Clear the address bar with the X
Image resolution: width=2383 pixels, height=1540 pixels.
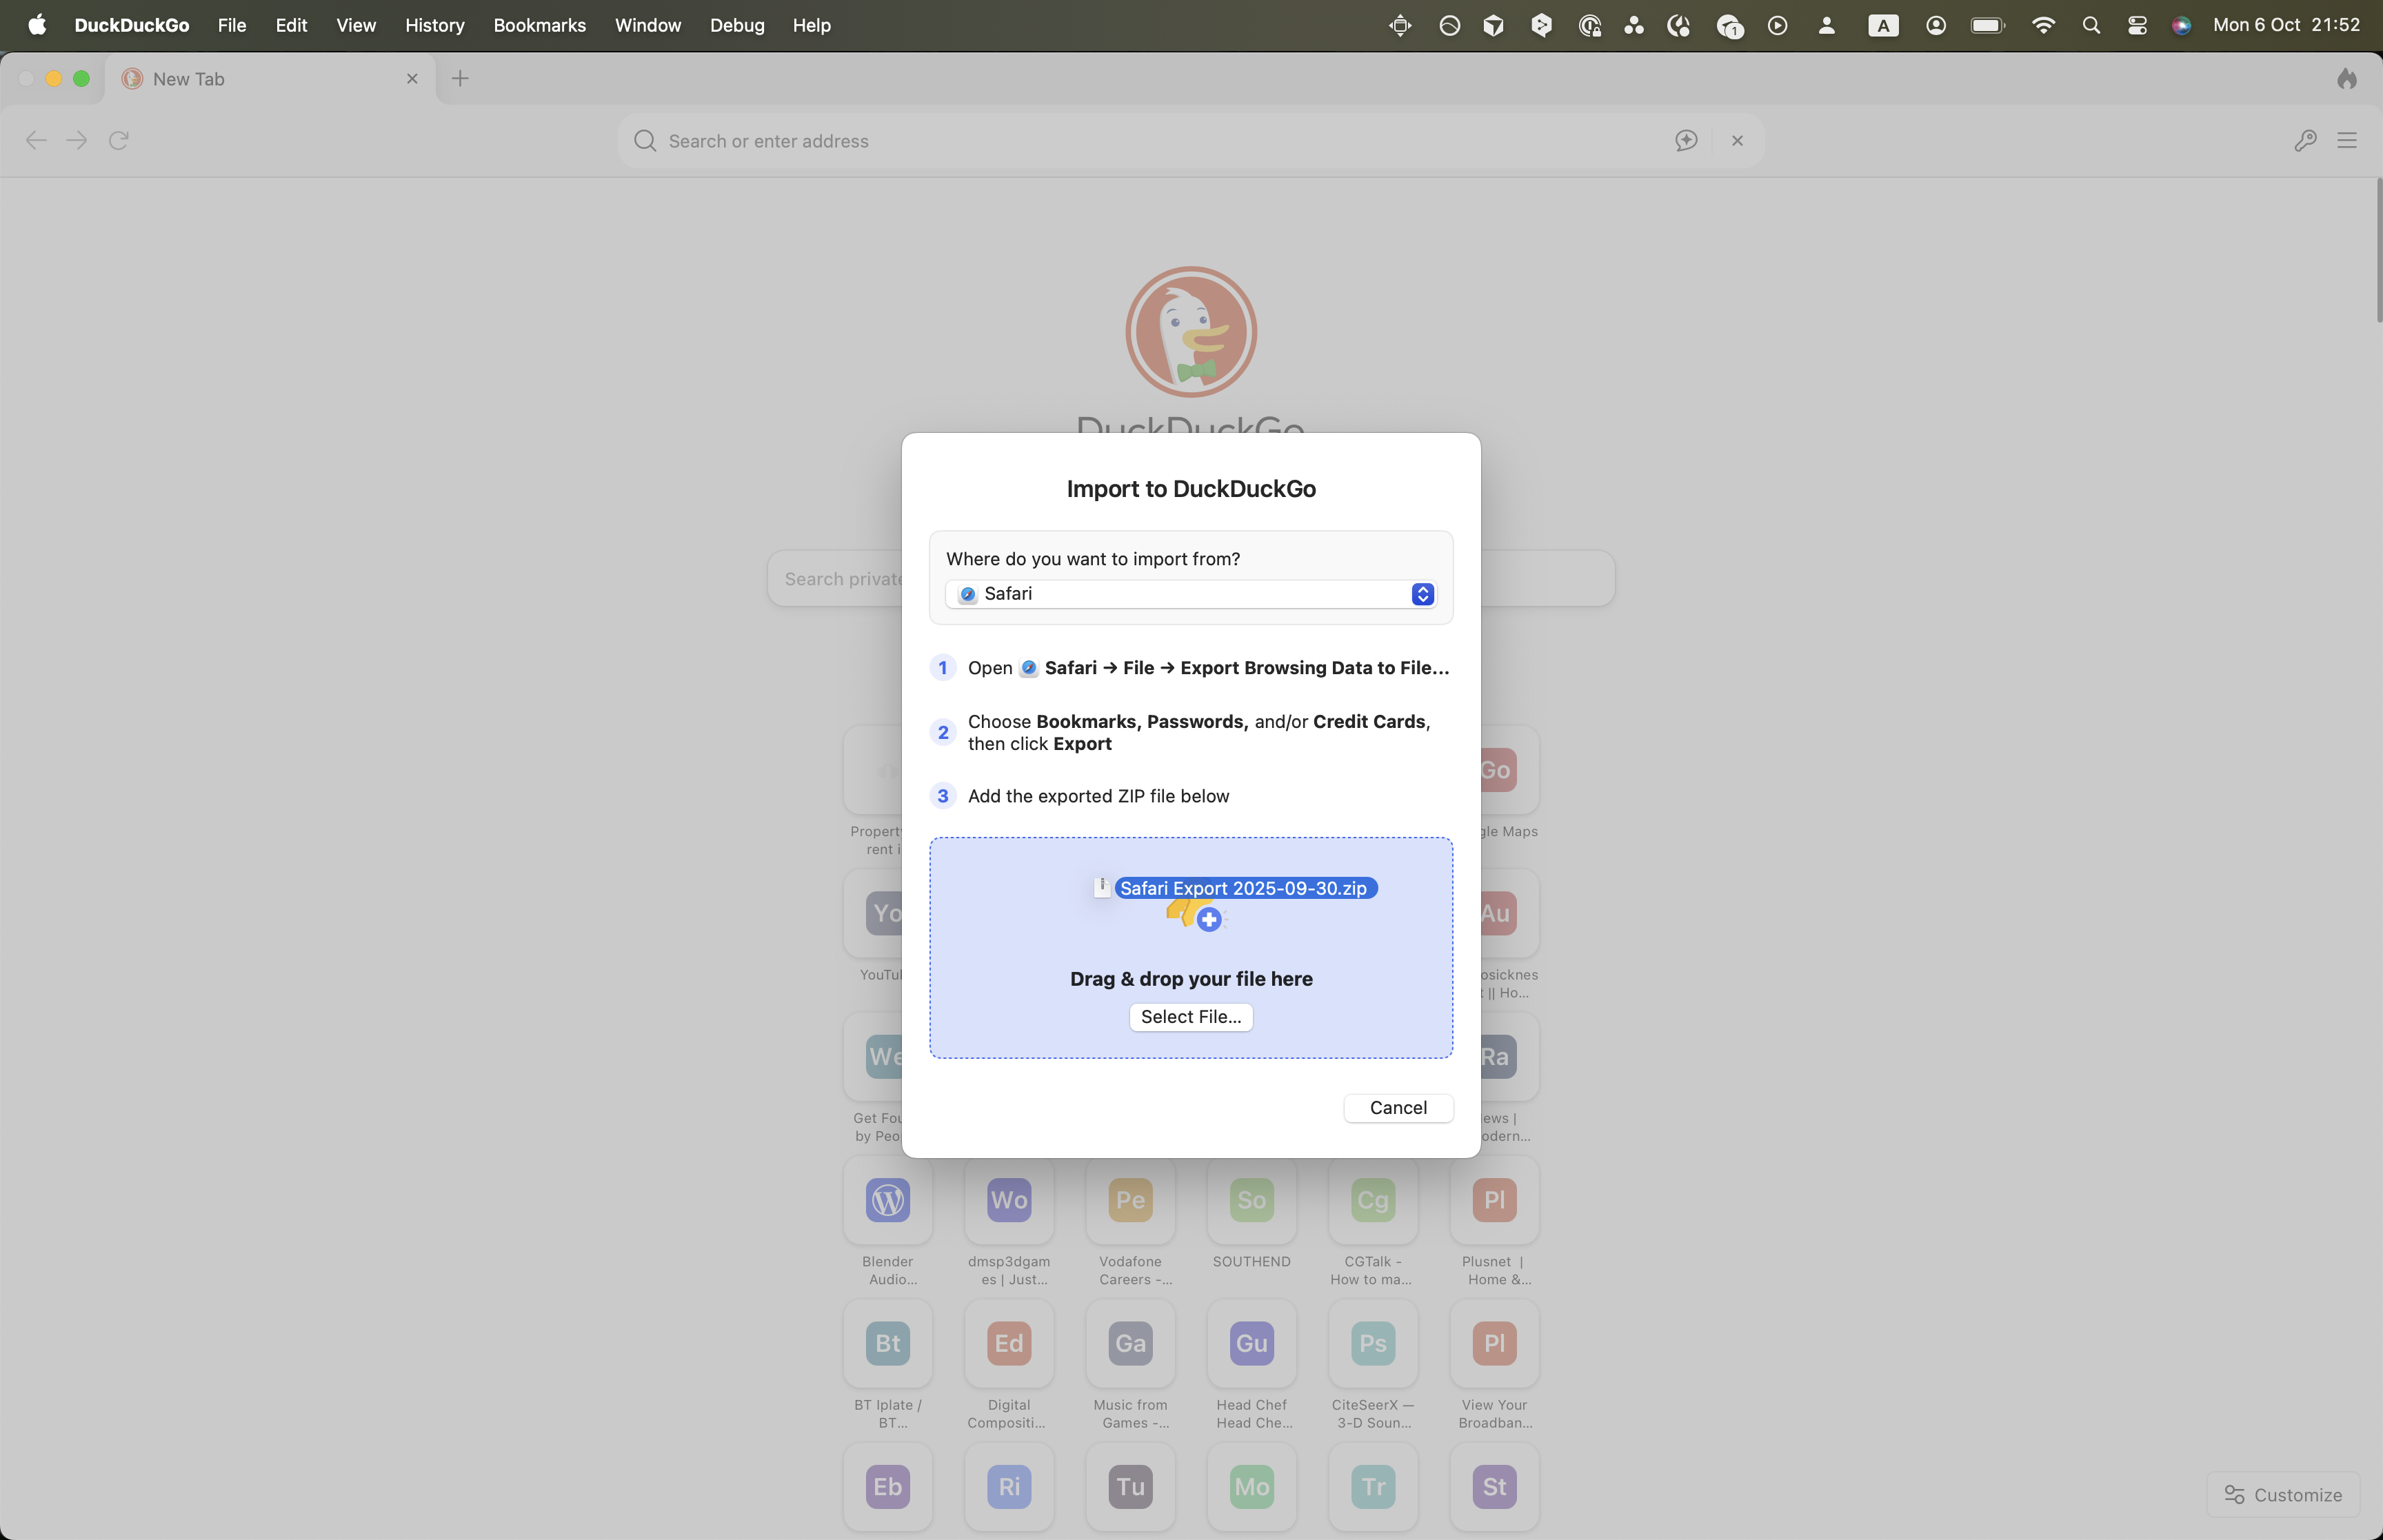pos(1737,140)
